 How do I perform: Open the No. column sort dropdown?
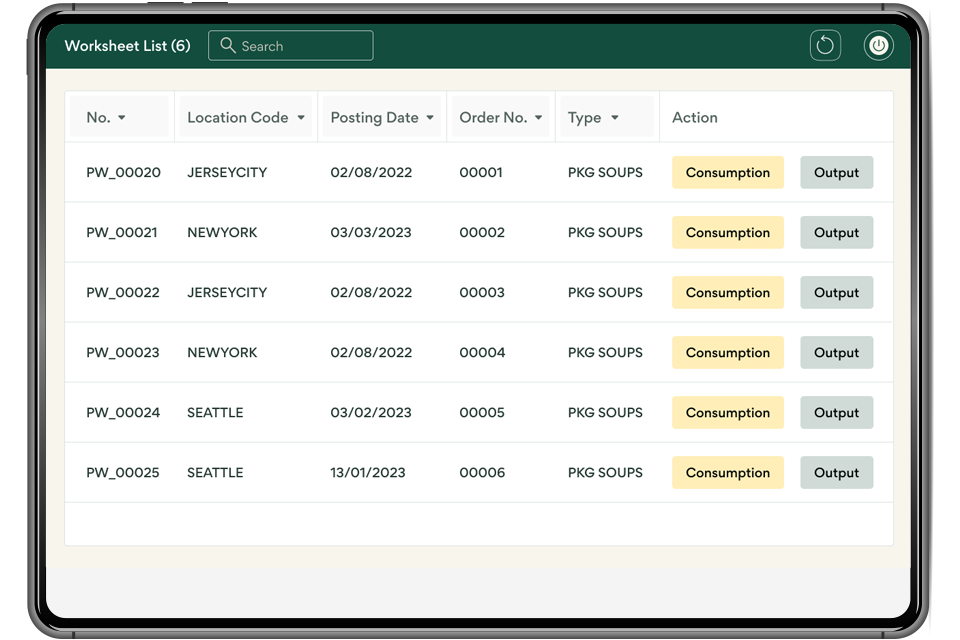click(122, 117)
